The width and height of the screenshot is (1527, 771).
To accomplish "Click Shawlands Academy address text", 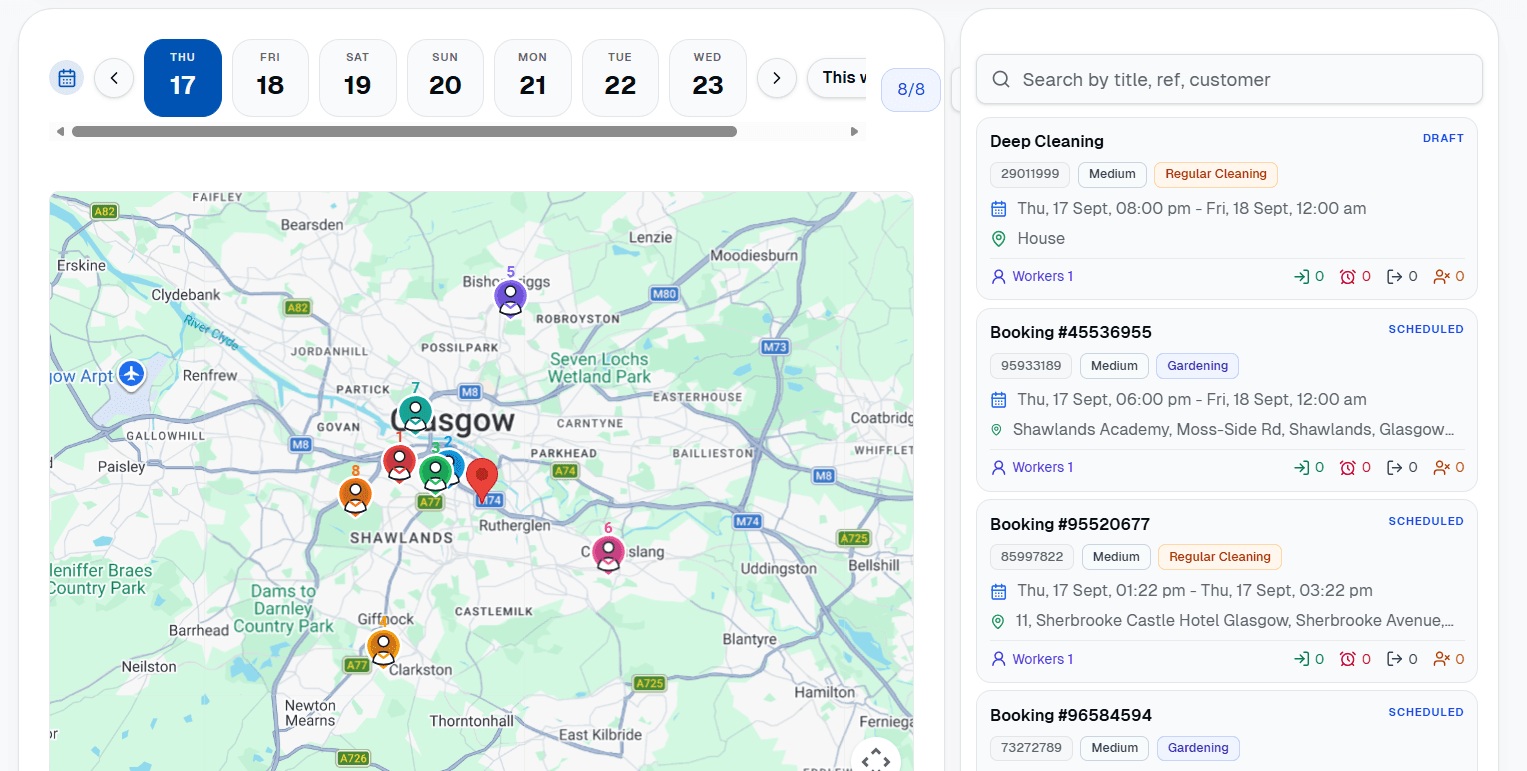I will point(1234,429).
